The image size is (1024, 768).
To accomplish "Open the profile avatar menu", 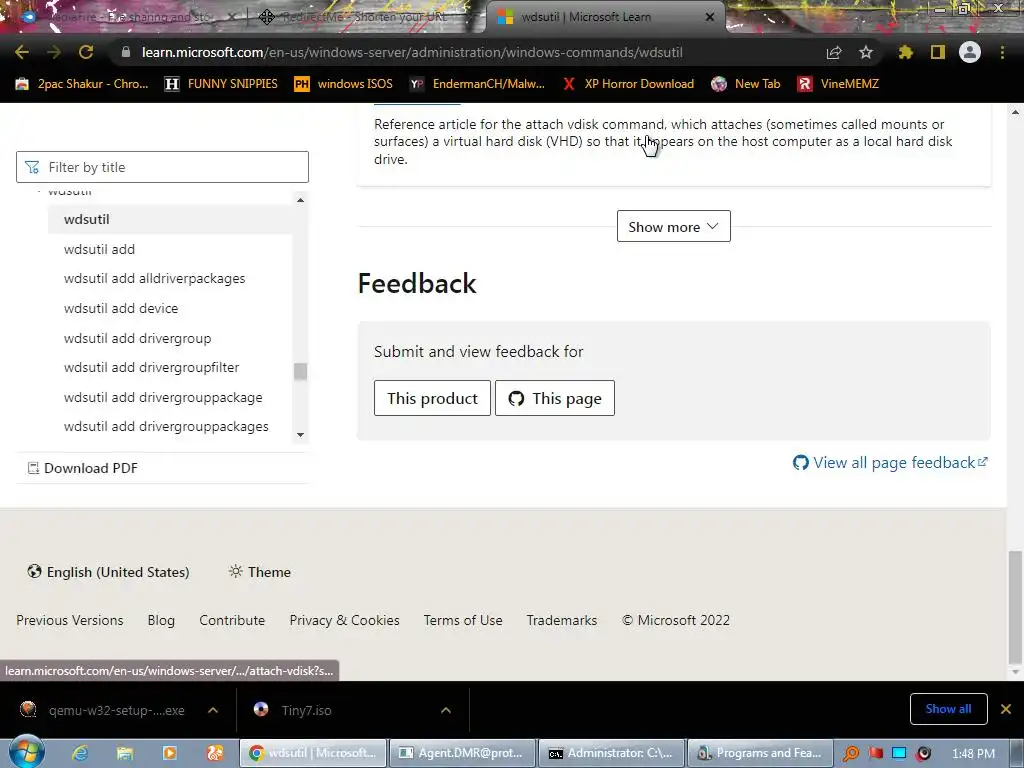I will pos(970,52).
